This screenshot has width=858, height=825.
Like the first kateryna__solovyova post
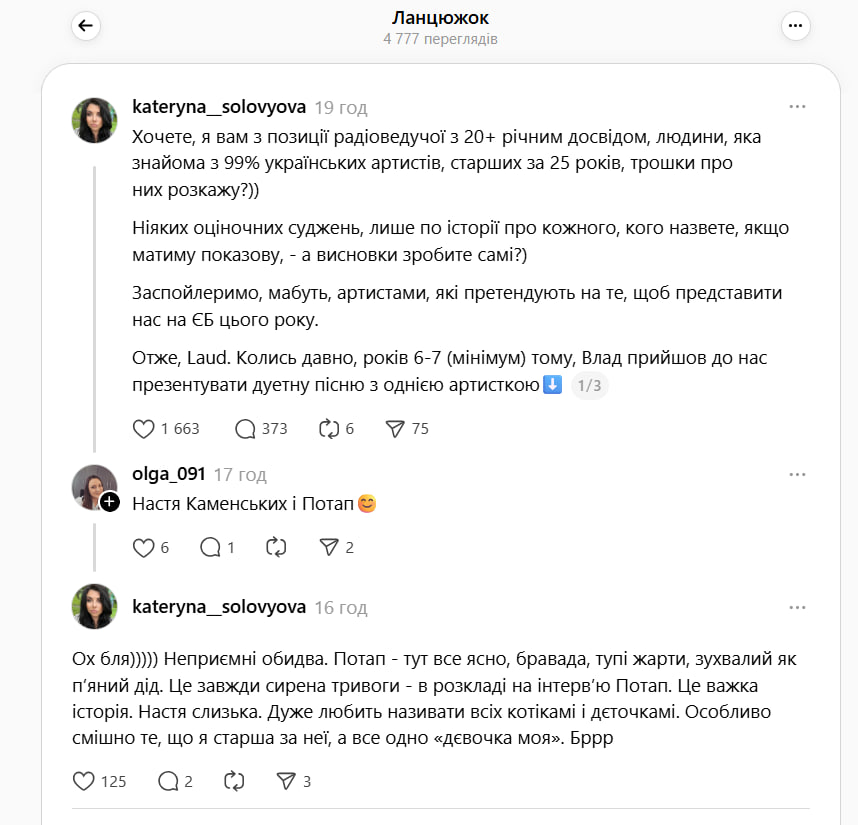pos(144,429)
